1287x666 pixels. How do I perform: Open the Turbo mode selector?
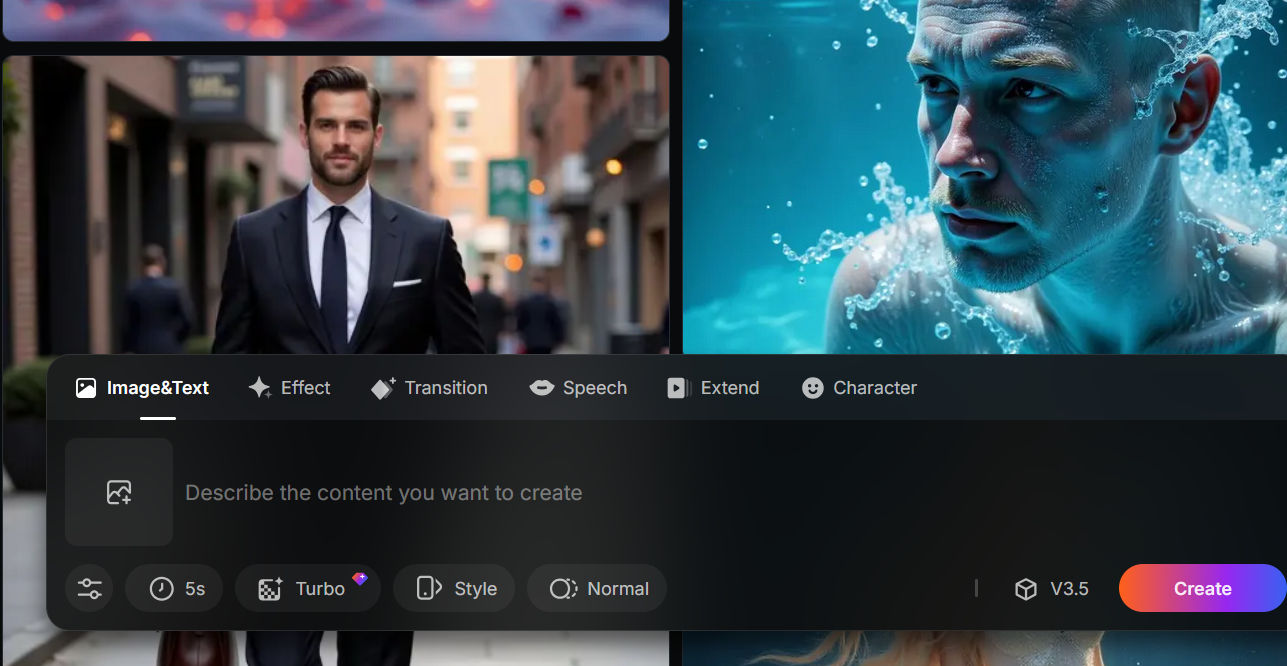point(308,588)
